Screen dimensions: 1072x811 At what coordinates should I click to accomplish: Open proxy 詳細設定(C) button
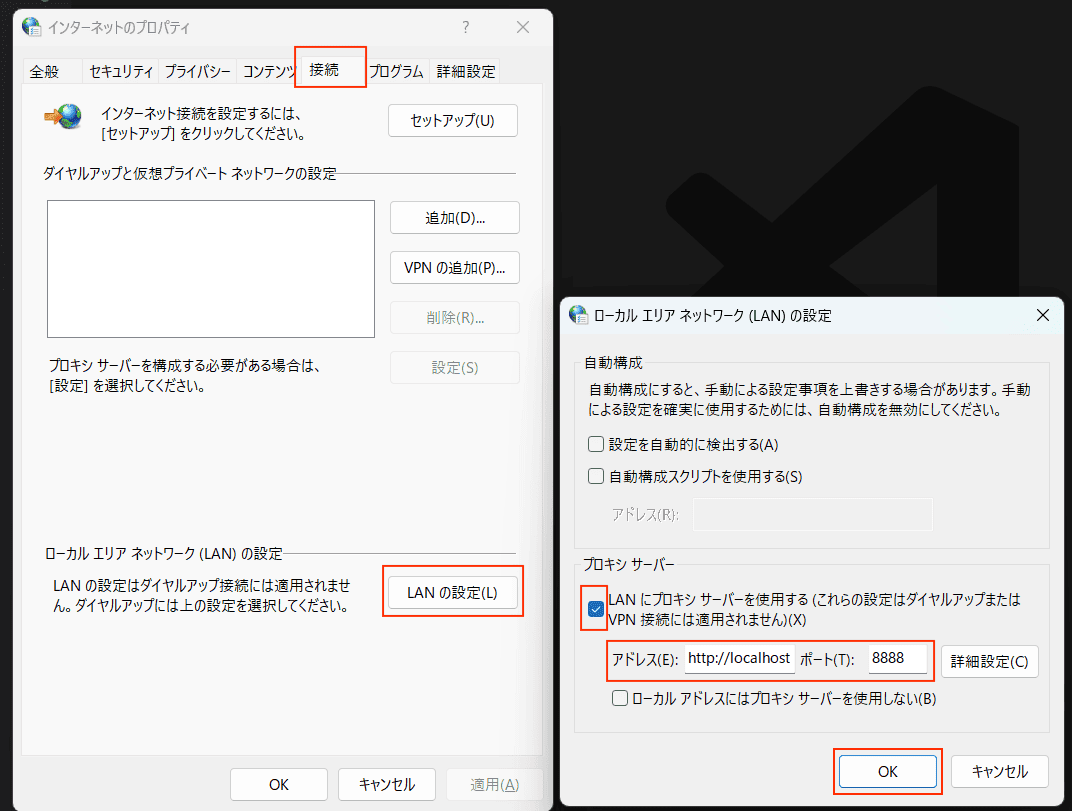click(x=989, y=661)
